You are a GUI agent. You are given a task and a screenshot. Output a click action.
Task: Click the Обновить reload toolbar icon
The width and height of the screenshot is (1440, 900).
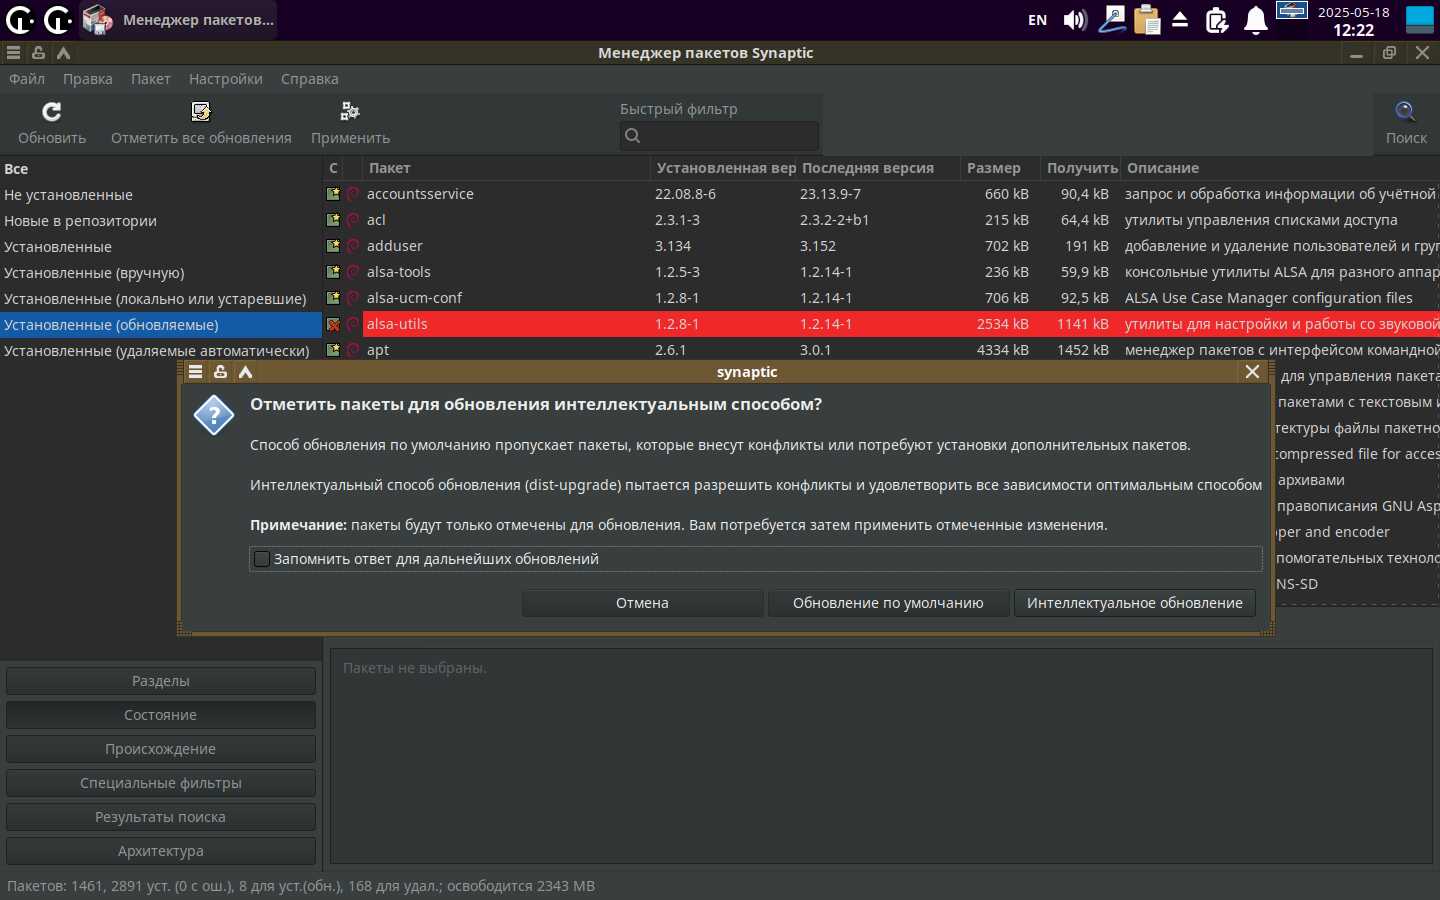tap(52, 111)
